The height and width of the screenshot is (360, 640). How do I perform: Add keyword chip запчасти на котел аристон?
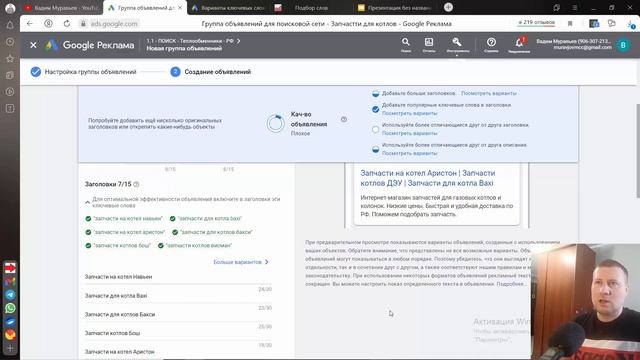[x=125, y=232]
